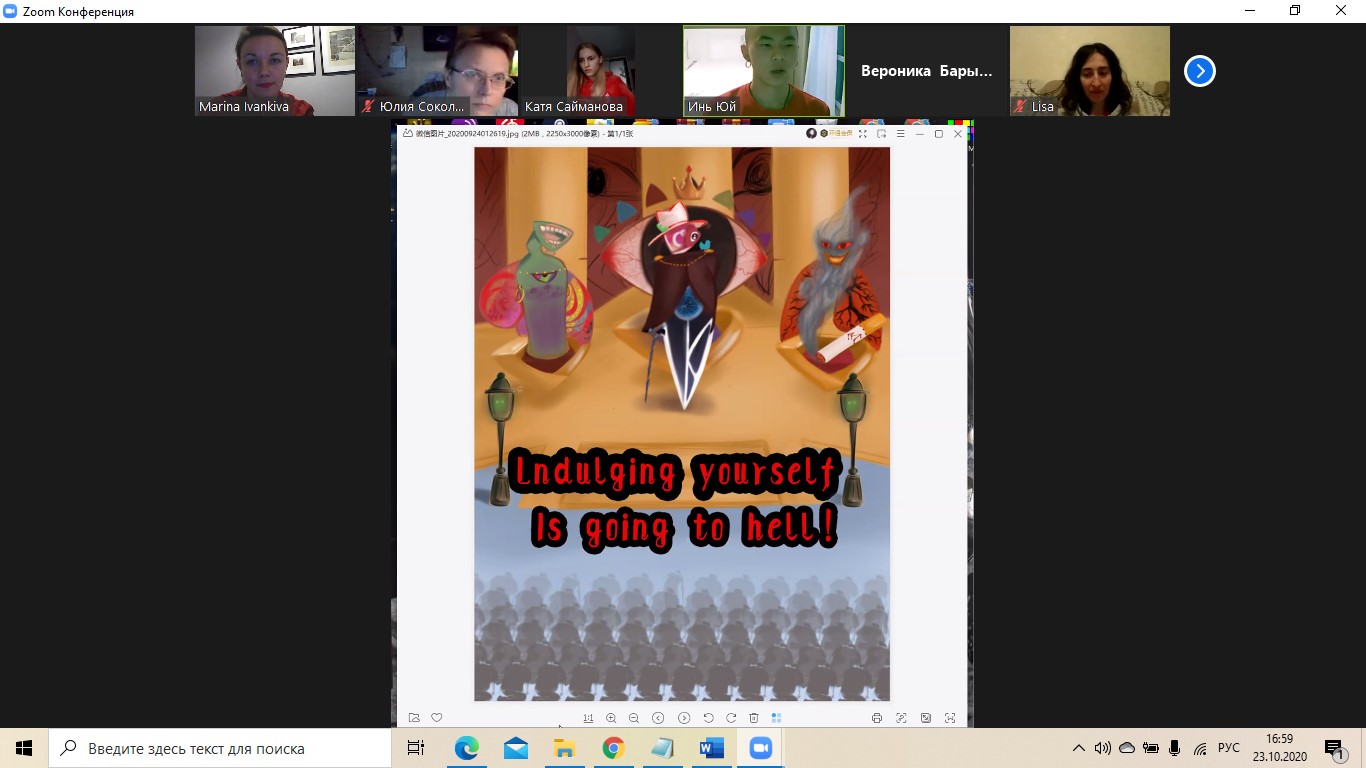This screenshot has height=768, width=1366.
Task: Open the Windows Start menu
Action: [x=24, y=748]
